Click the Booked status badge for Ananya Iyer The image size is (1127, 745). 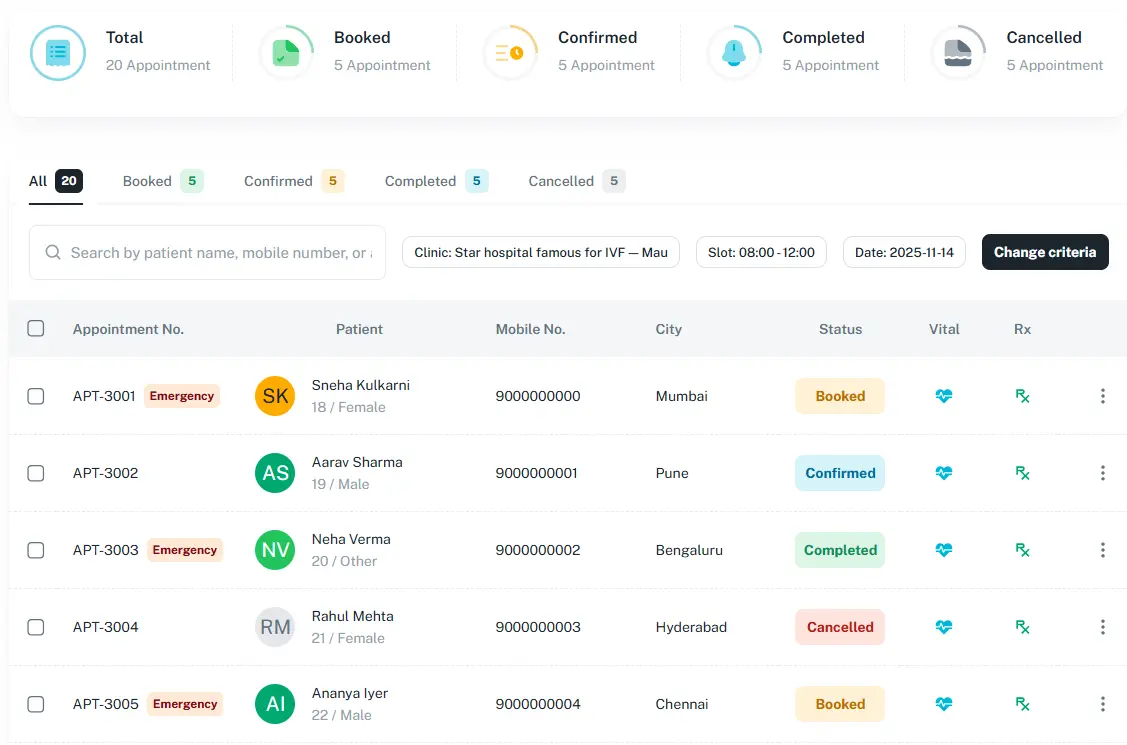[x=840, y=704]
